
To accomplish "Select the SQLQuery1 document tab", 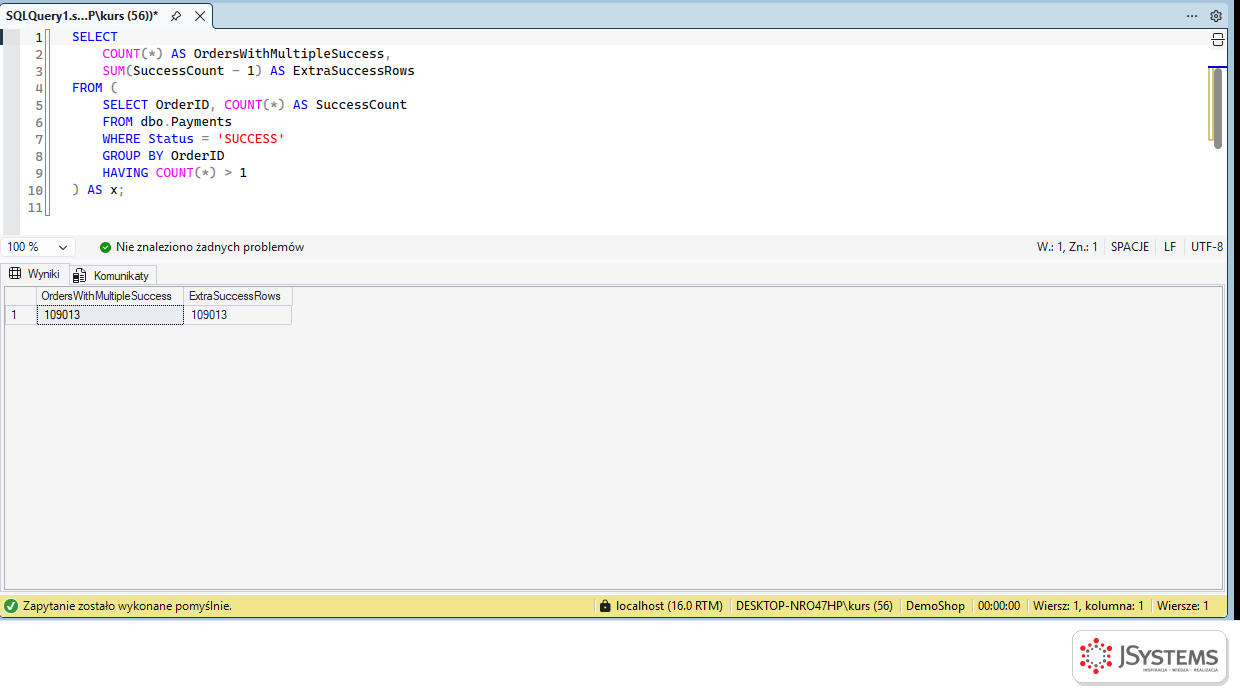I will coord(82,16).
